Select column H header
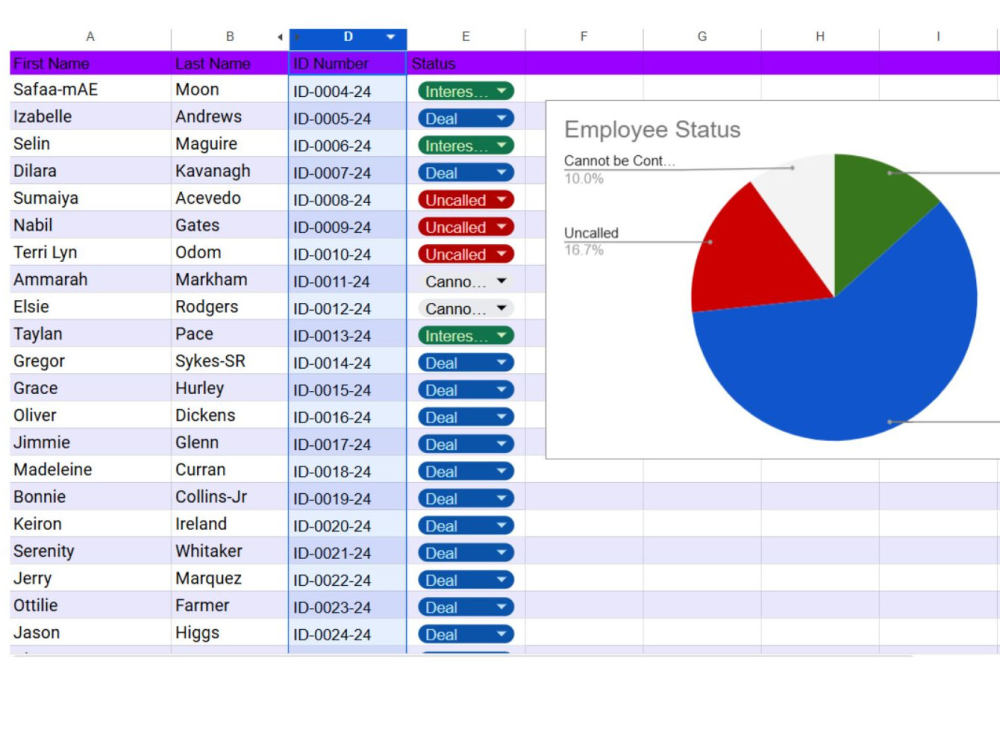The image size is (1000, 750). click(820, 37)
